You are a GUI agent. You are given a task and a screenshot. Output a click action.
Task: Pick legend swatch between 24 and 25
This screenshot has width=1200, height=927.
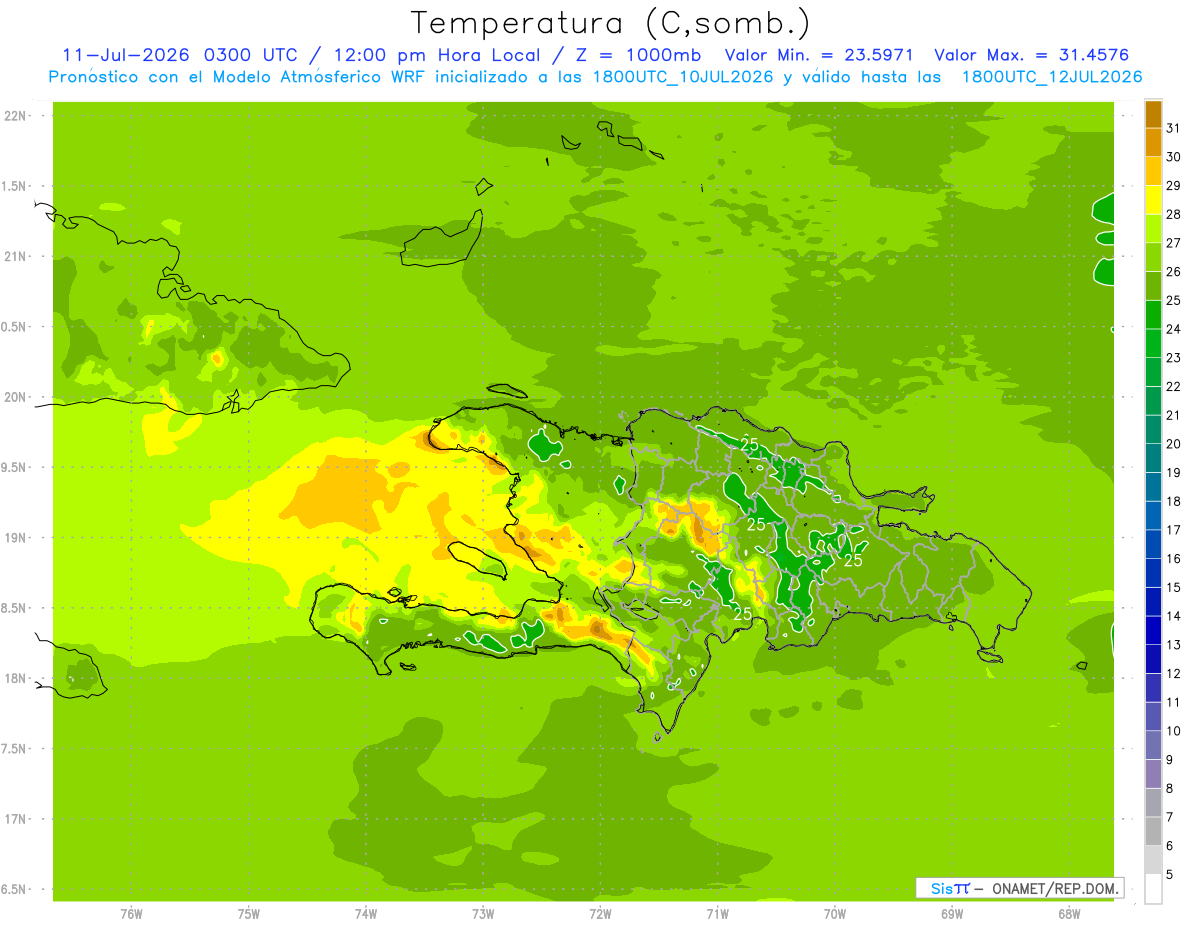[x=1153, y=314]
